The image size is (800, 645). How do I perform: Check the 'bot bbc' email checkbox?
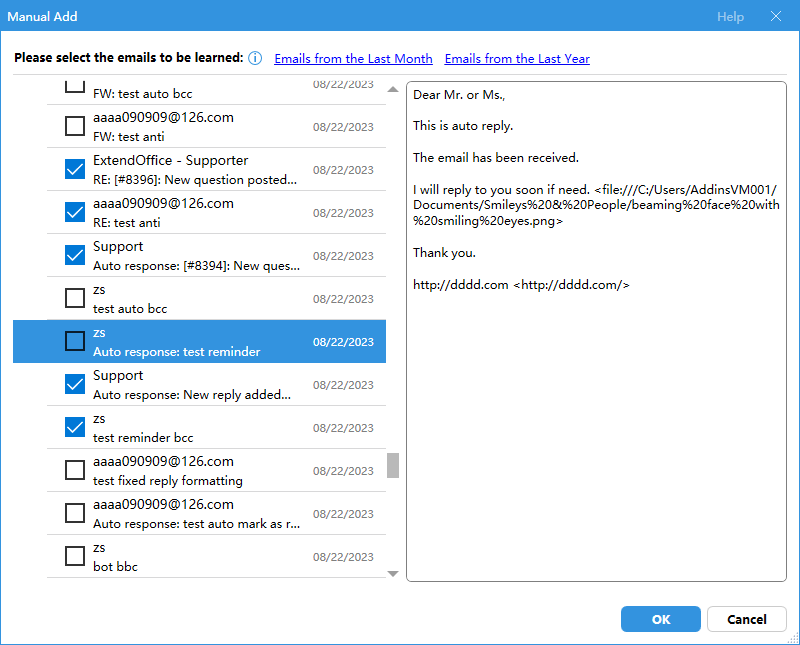pos(75,556)
